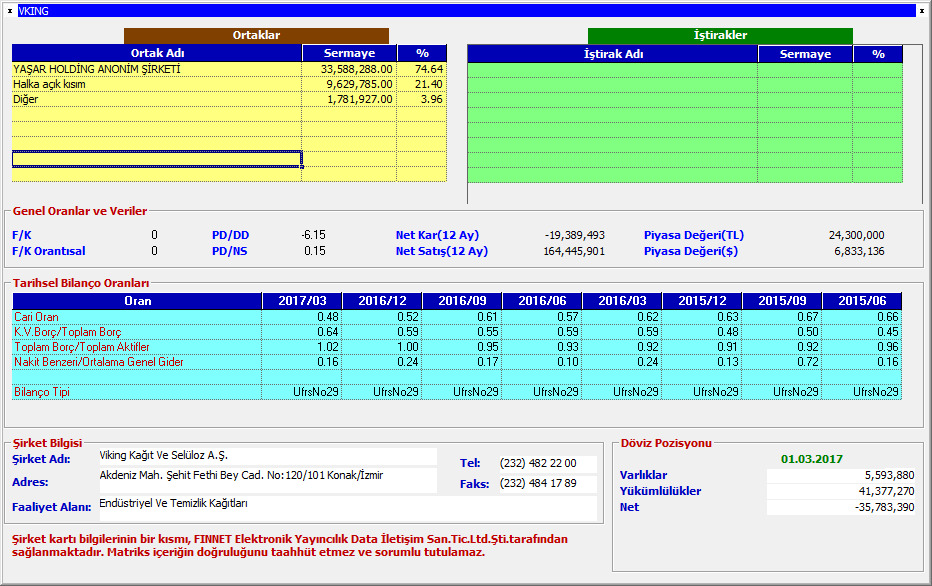
Task: Click Cari Oran value 0.48 for 2017/03
Action: coord(328,317)
